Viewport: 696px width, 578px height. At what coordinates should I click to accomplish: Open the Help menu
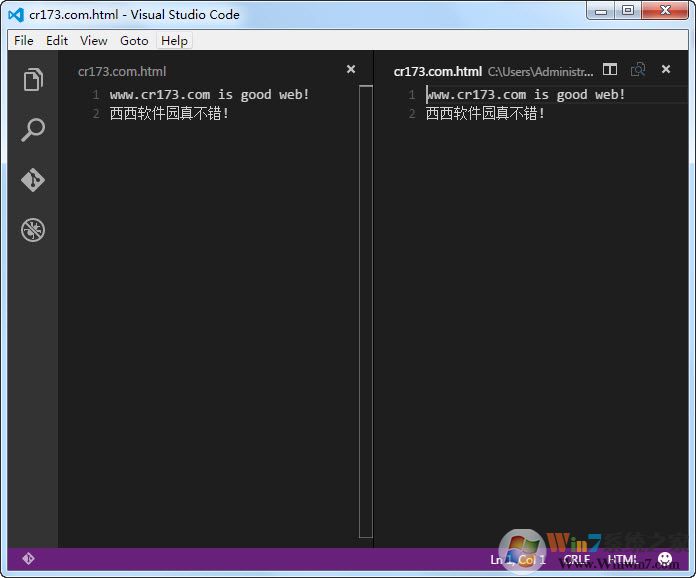[174, 41]
